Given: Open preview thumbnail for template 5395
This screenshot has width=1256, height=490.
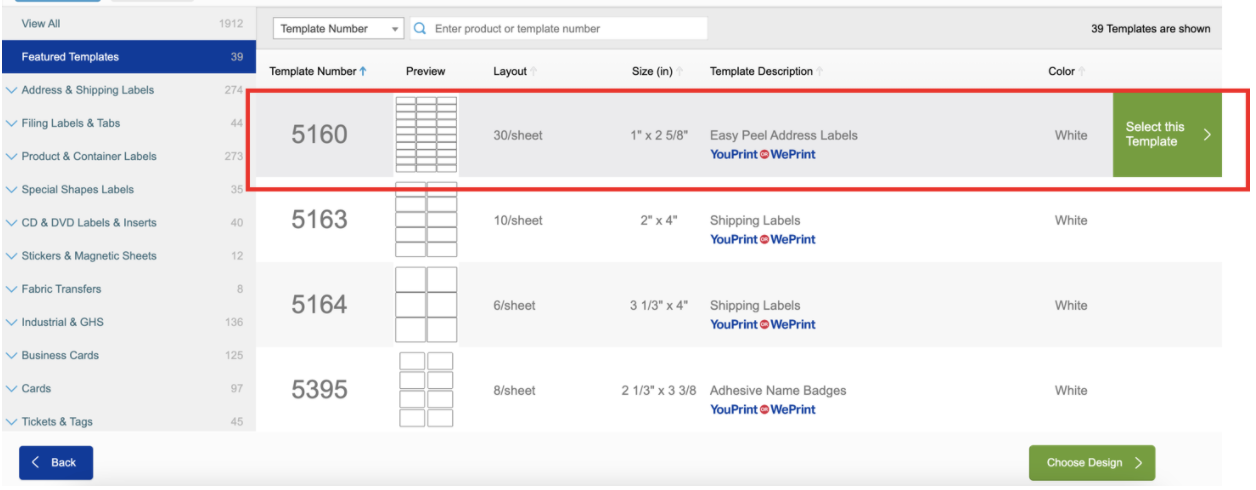Looking at the screenshot, I should [426, 390].
